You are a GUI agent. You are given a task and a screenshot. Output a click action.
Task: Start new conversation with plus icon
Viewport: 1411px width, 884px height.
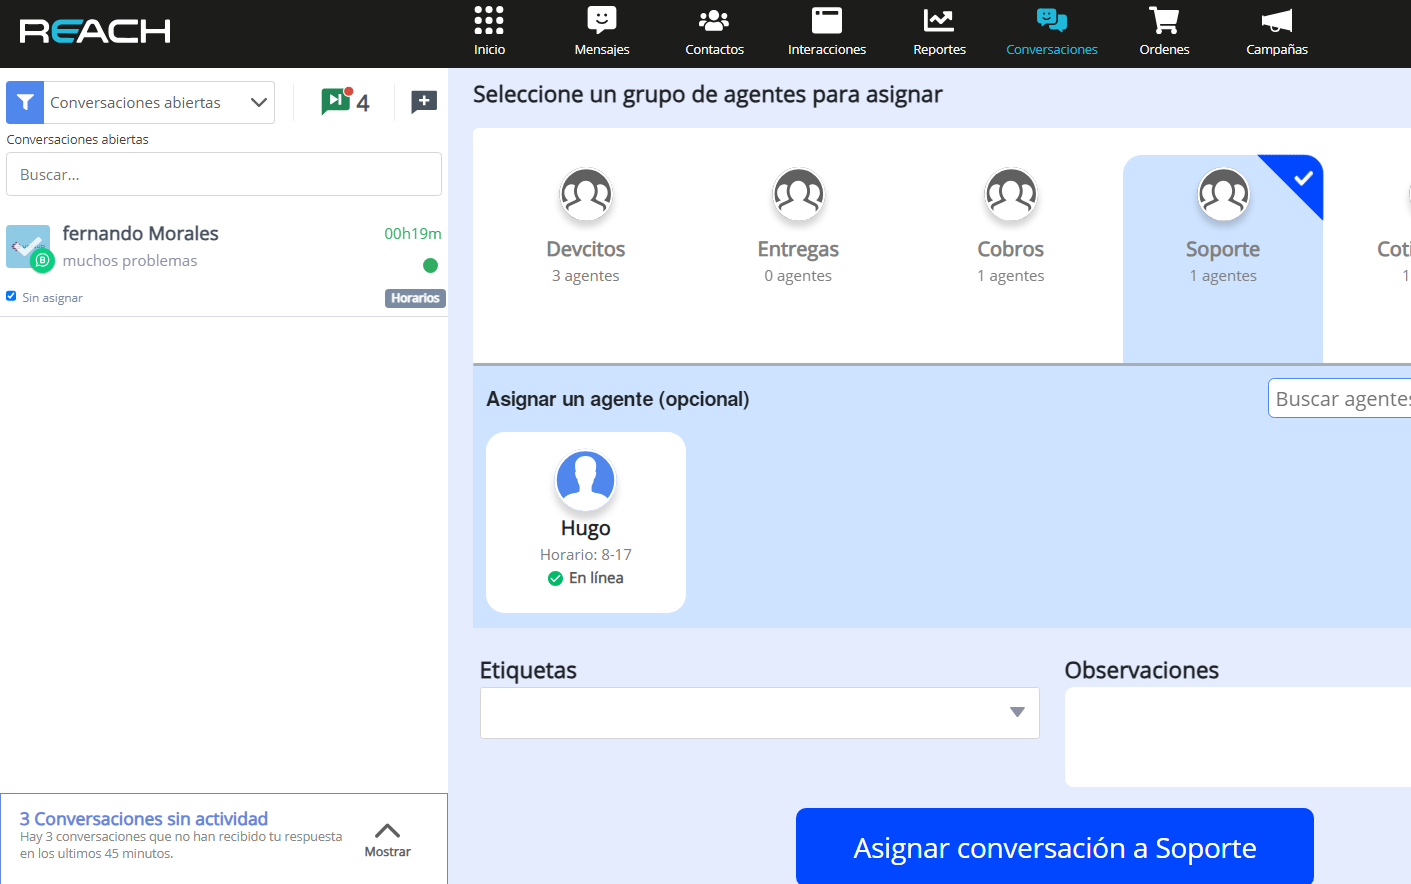pyautogui.click(x=424, y=102)
